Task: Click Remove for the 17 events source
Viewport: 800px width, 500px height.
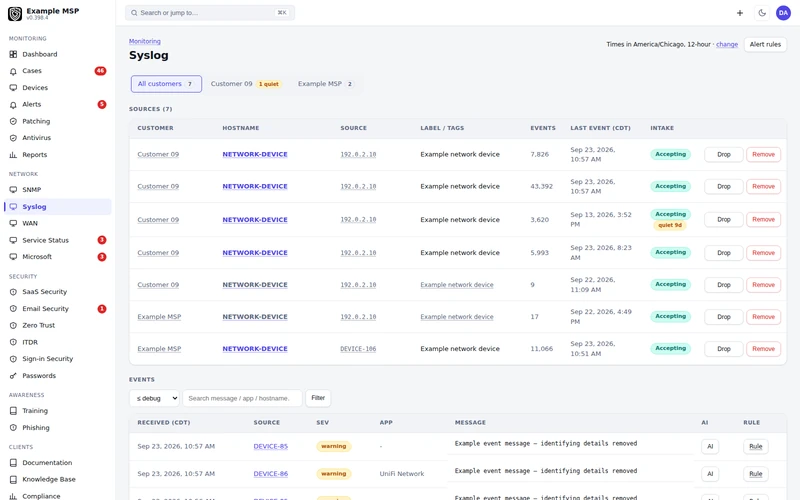Action: pyautogui.click(x=763, y=317)
